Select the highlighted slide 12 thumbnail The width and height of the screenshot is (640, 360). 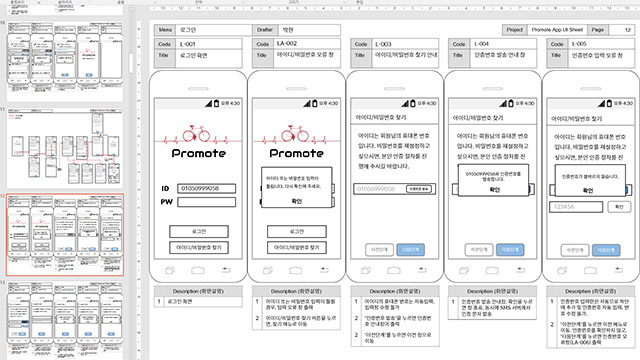point(65,235)
